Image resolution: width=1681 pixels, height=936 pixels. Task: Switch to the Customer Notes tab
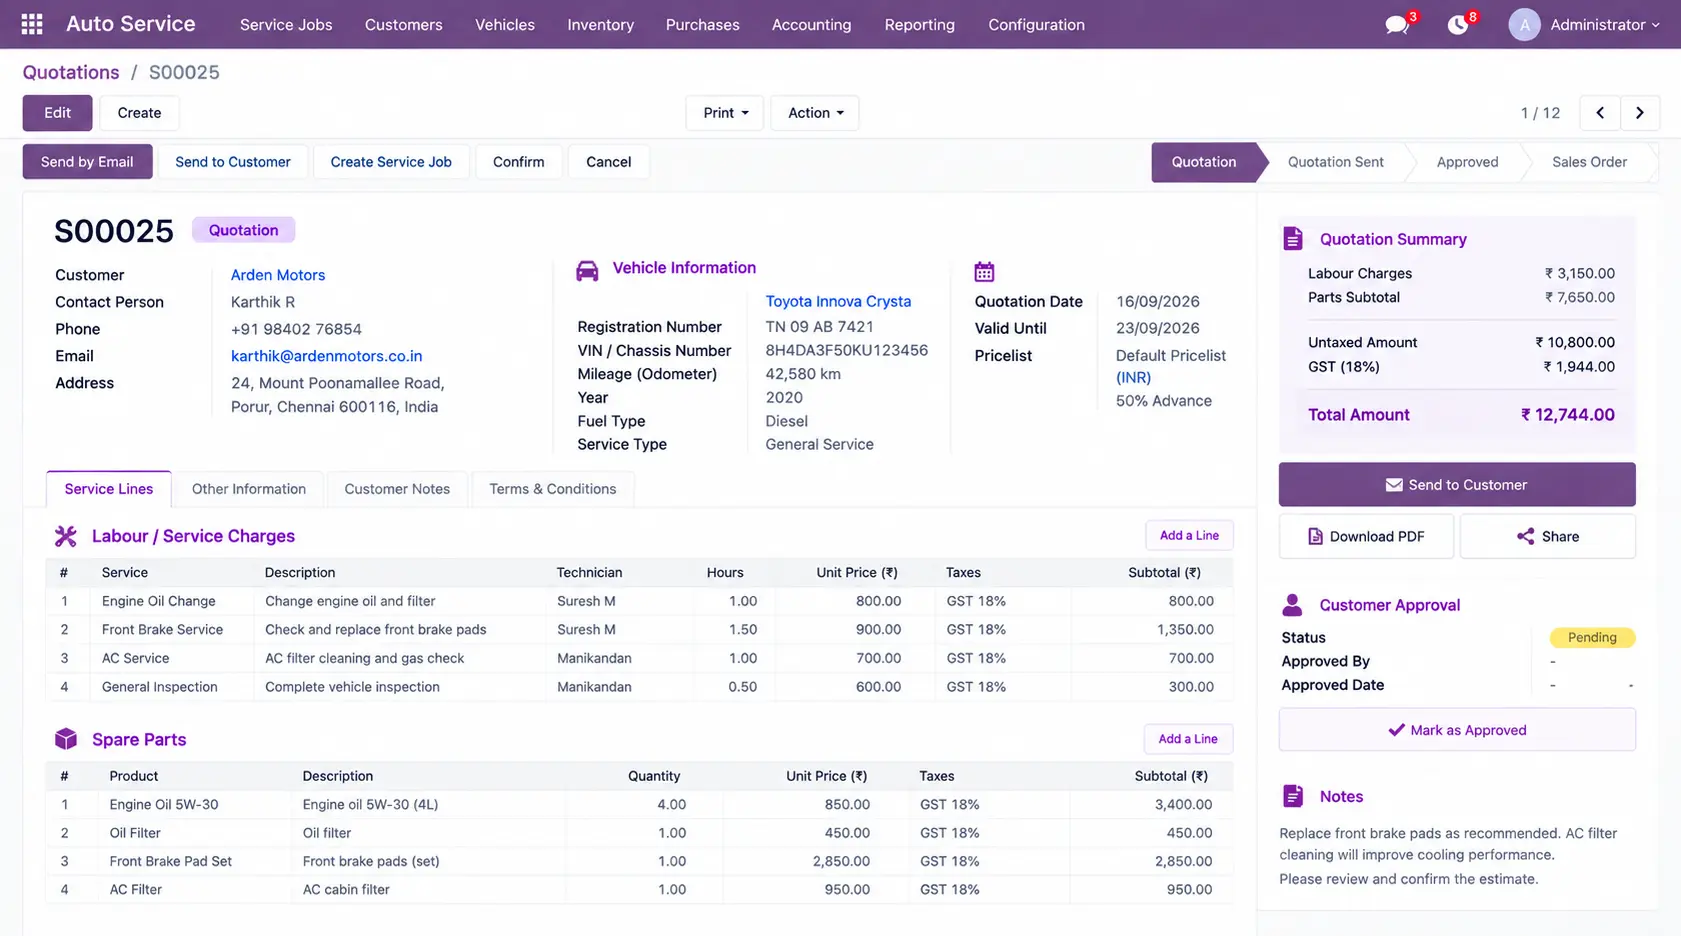pyautogui.click(x=397, y=489)
